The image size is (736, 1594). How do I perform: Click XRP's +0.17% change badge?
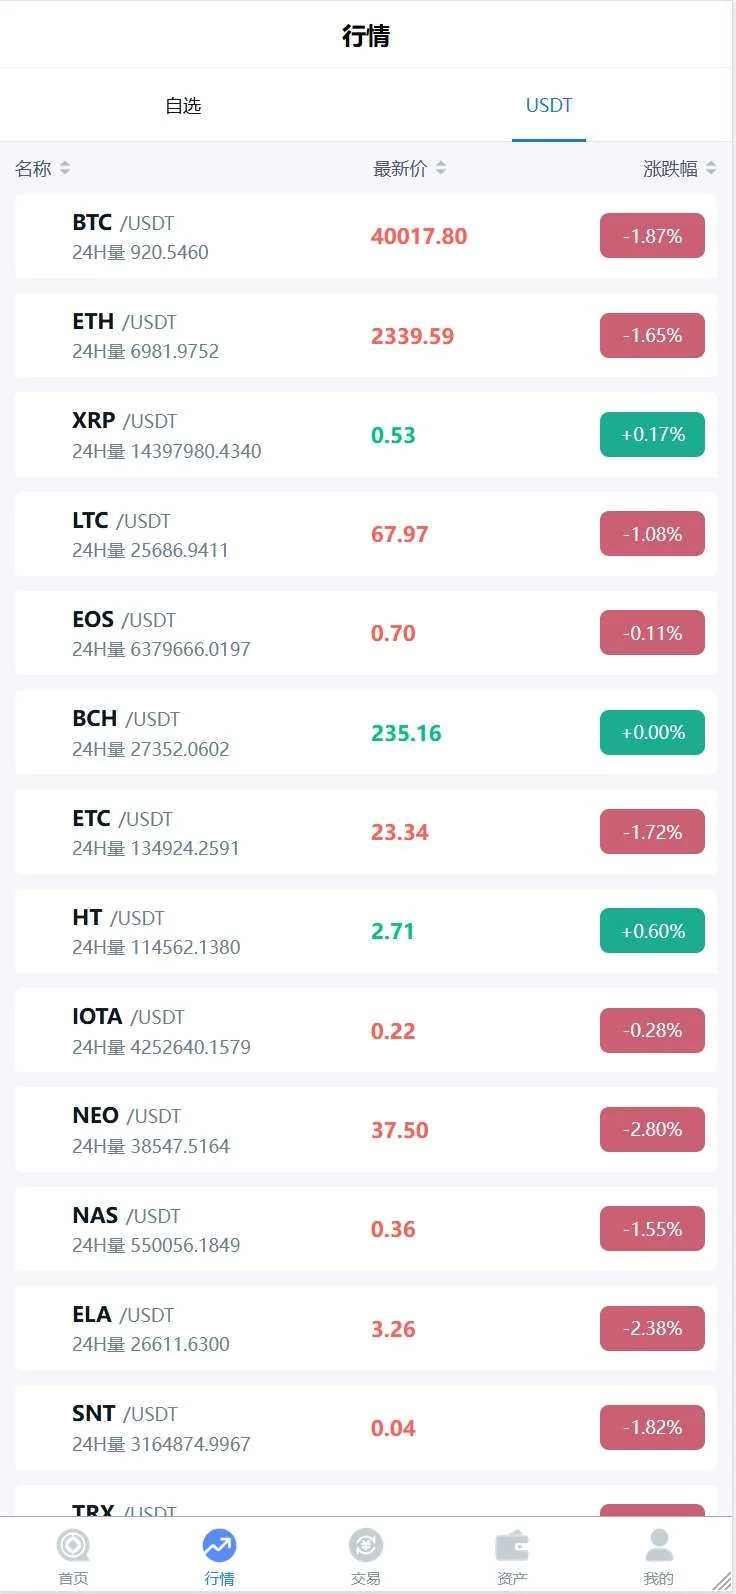coord(652,434)
